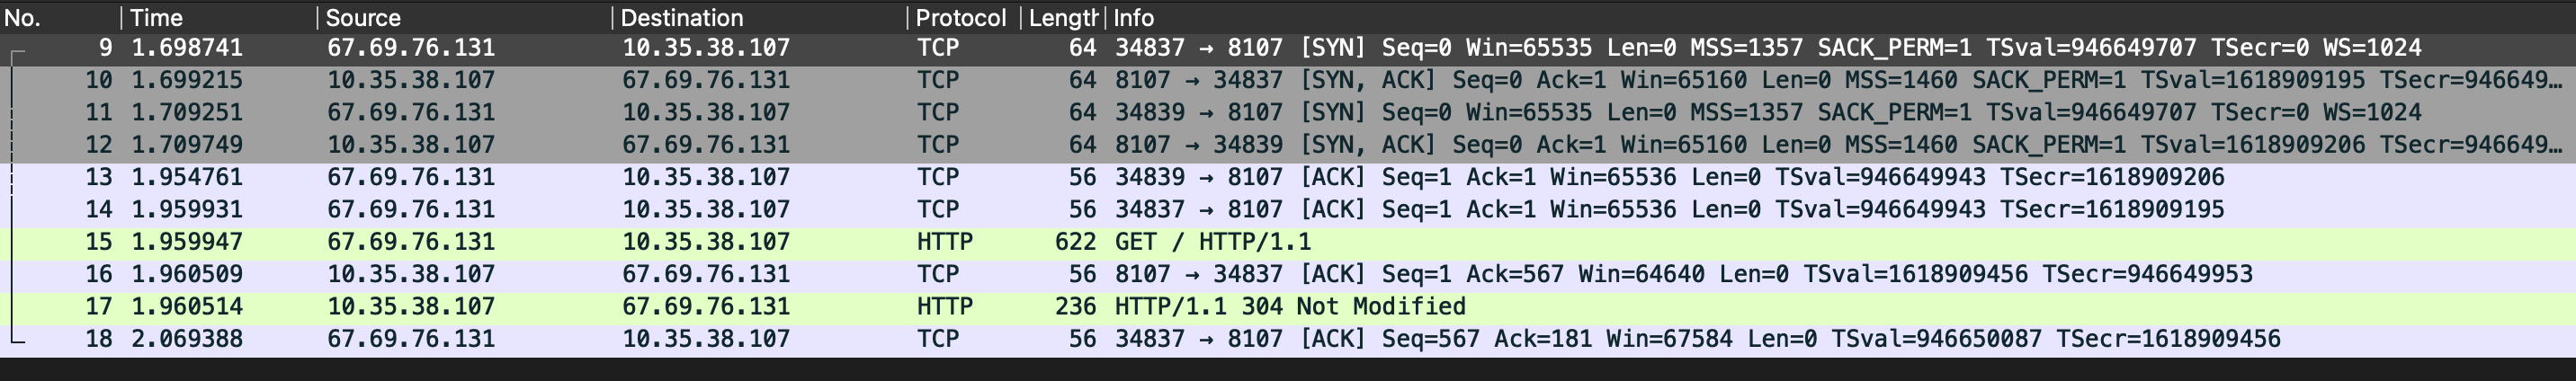Select packet 10 SYN, ACK row
The image size is (2576, 381).
pyautogui.click(x=1288, y=80)
